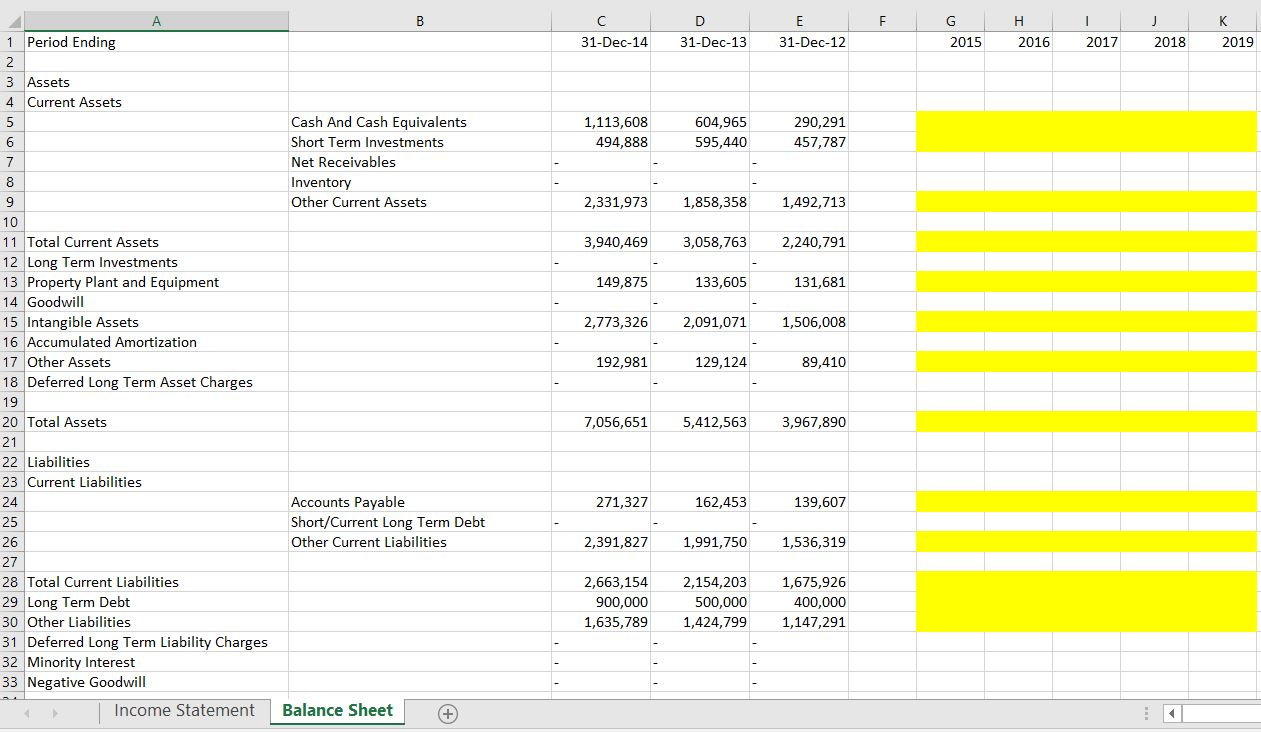Select row 1 header

(x=11, y=42)
